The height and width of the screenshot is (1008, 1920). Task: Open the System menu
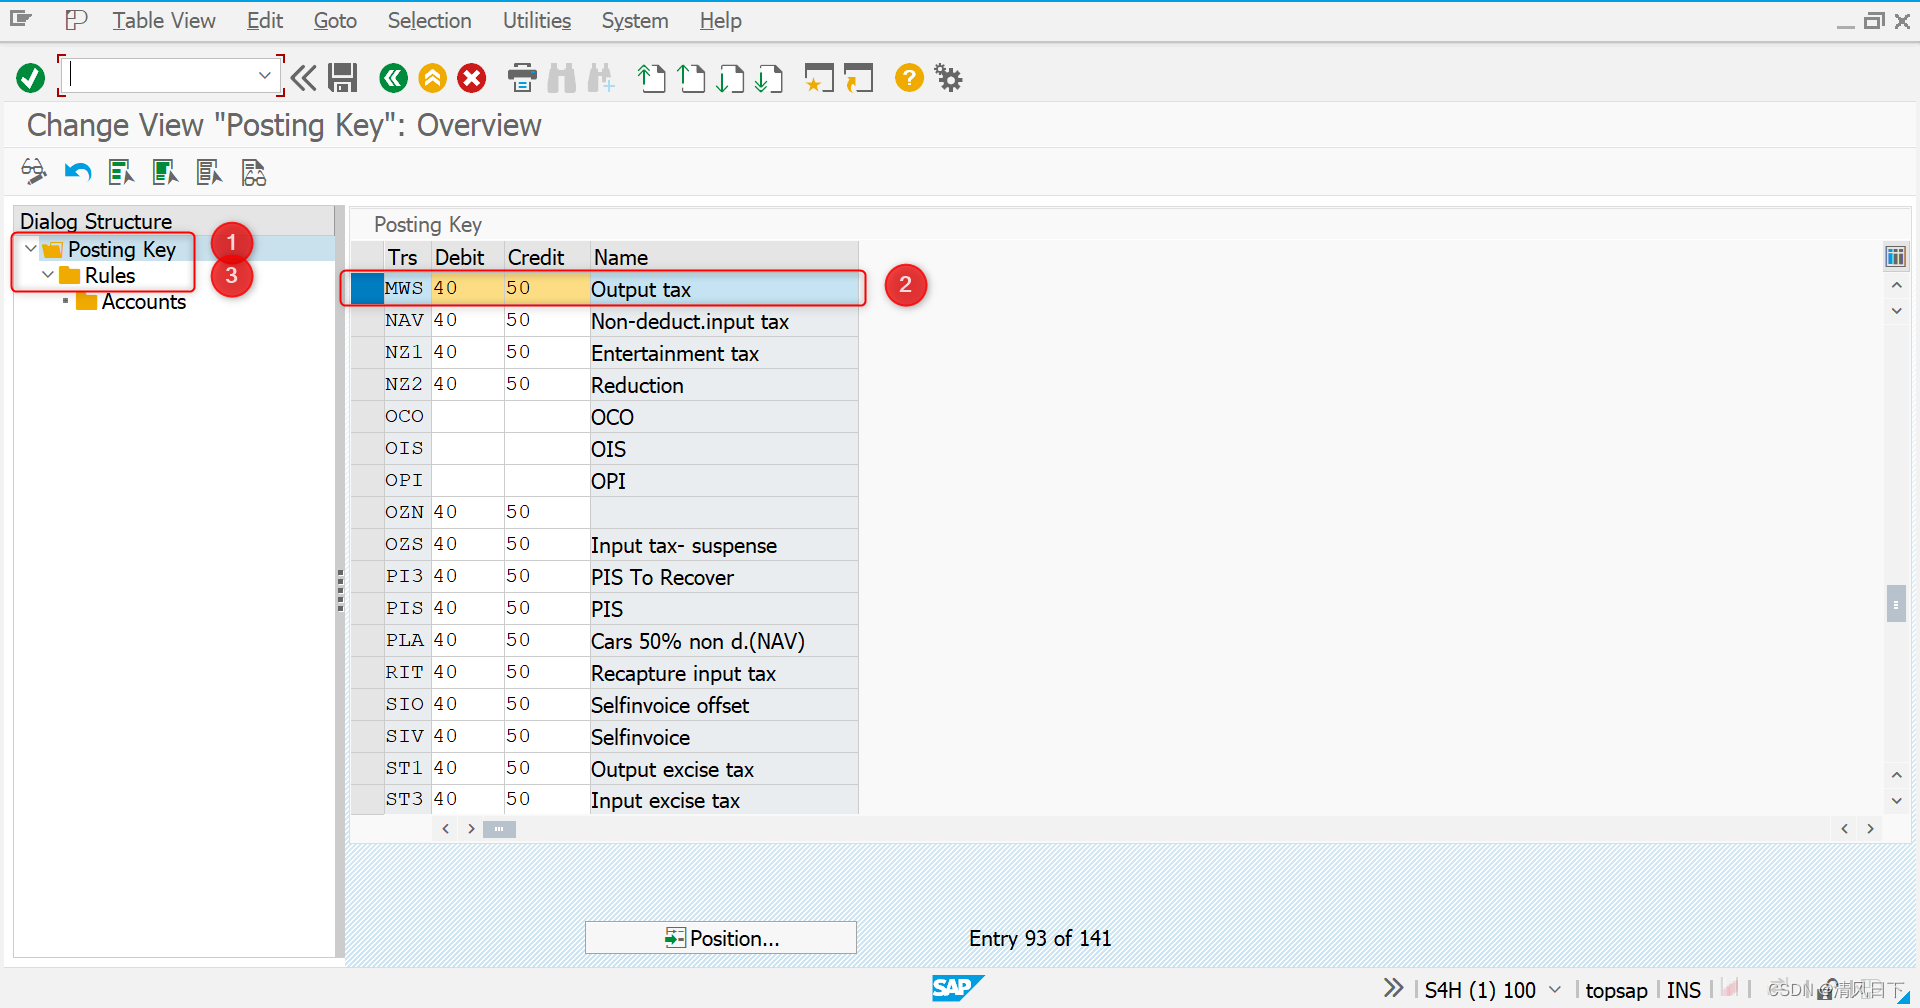[635, 20]
